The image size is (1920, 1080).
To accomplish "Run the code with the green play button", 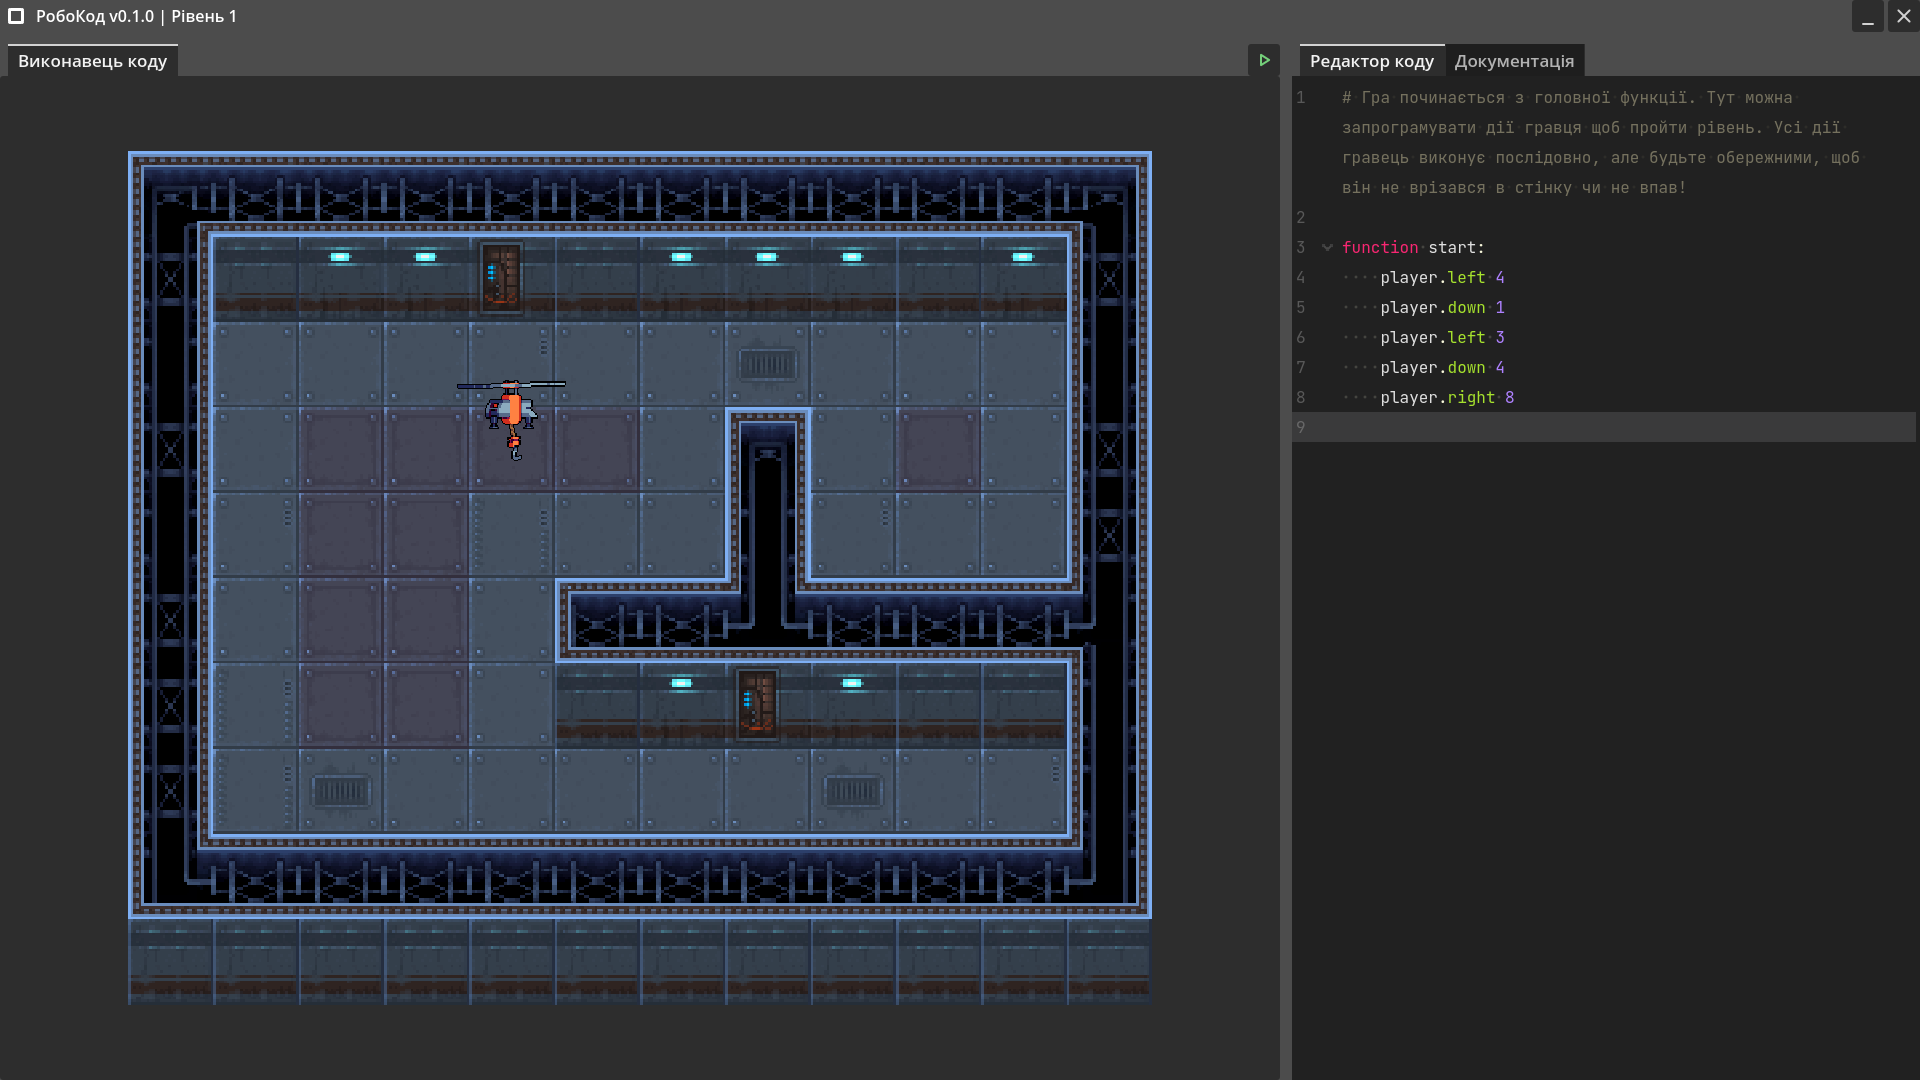I will 1264,60.
